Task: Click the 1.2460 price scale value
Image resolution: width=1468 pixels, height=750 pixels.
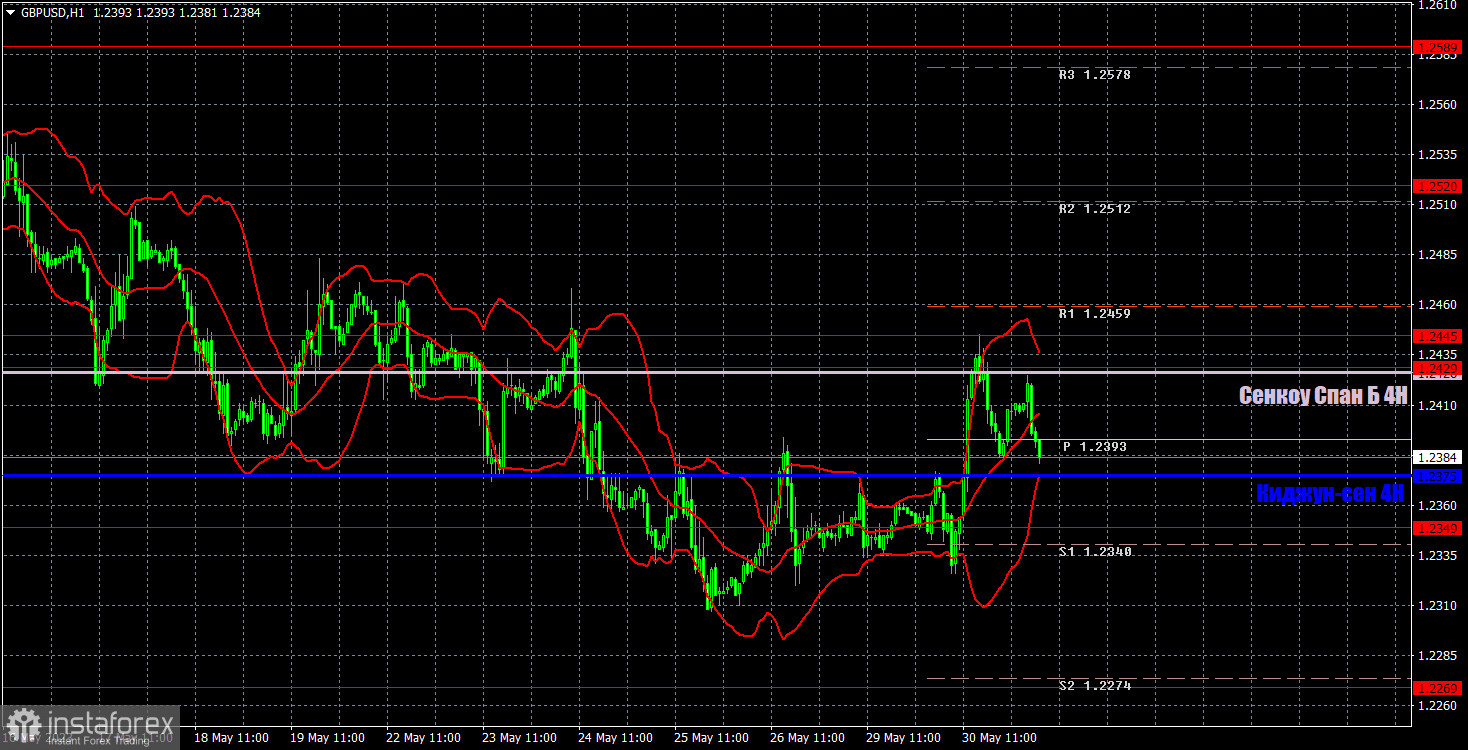Action: [1436, 305]
